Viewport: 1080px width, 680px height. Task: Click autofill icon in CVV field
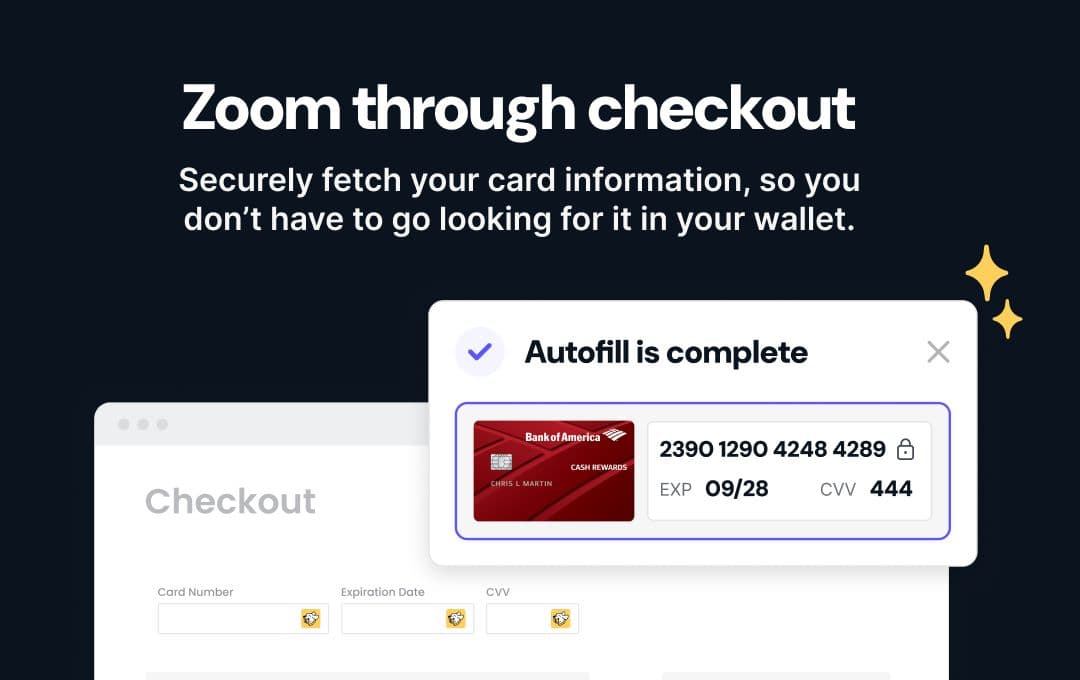(561, 619)
